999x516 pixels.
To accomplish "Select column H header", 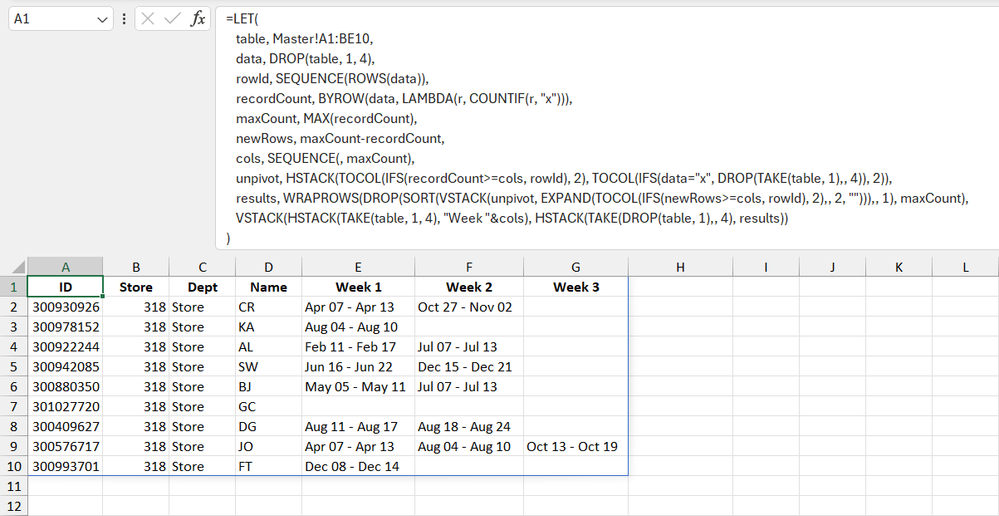I will click(680, 268).
